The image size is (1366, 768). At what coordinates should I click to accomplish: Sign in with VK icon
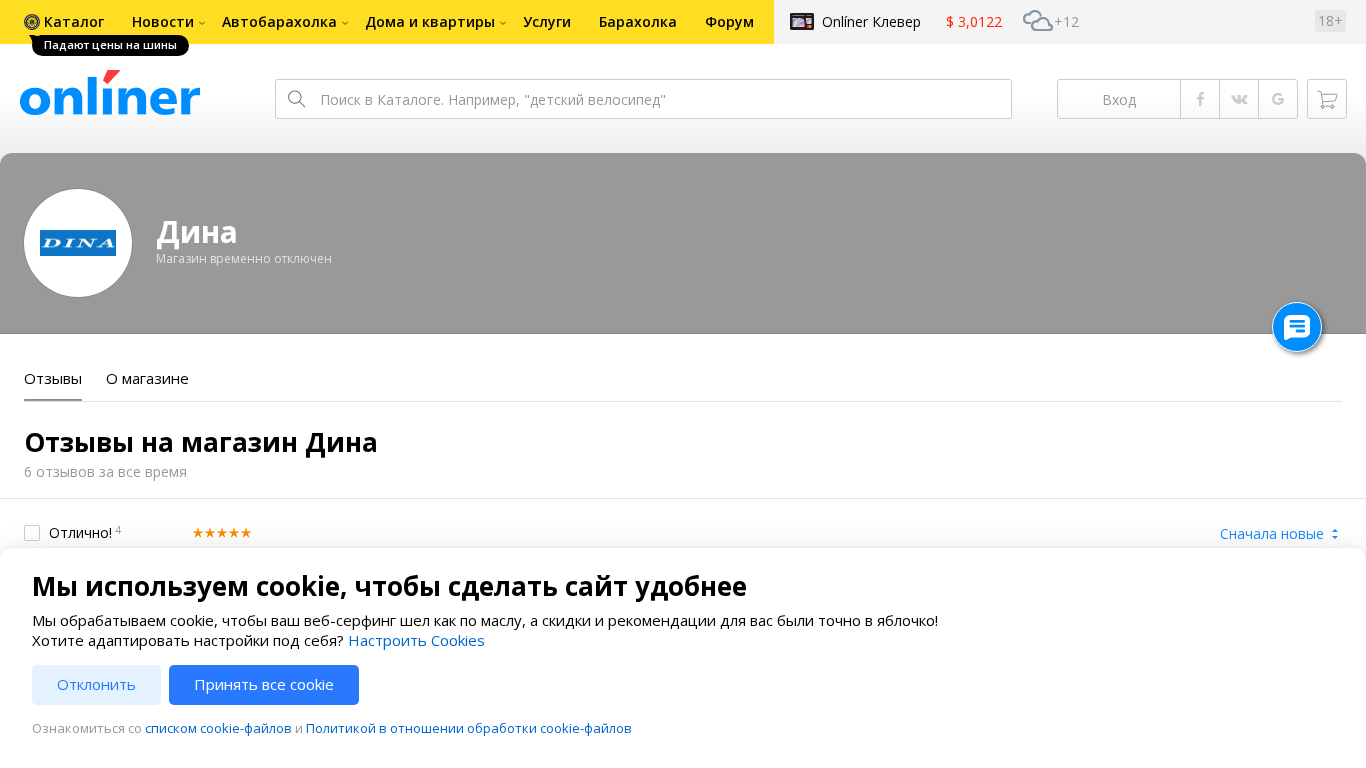coord(1239,99)
